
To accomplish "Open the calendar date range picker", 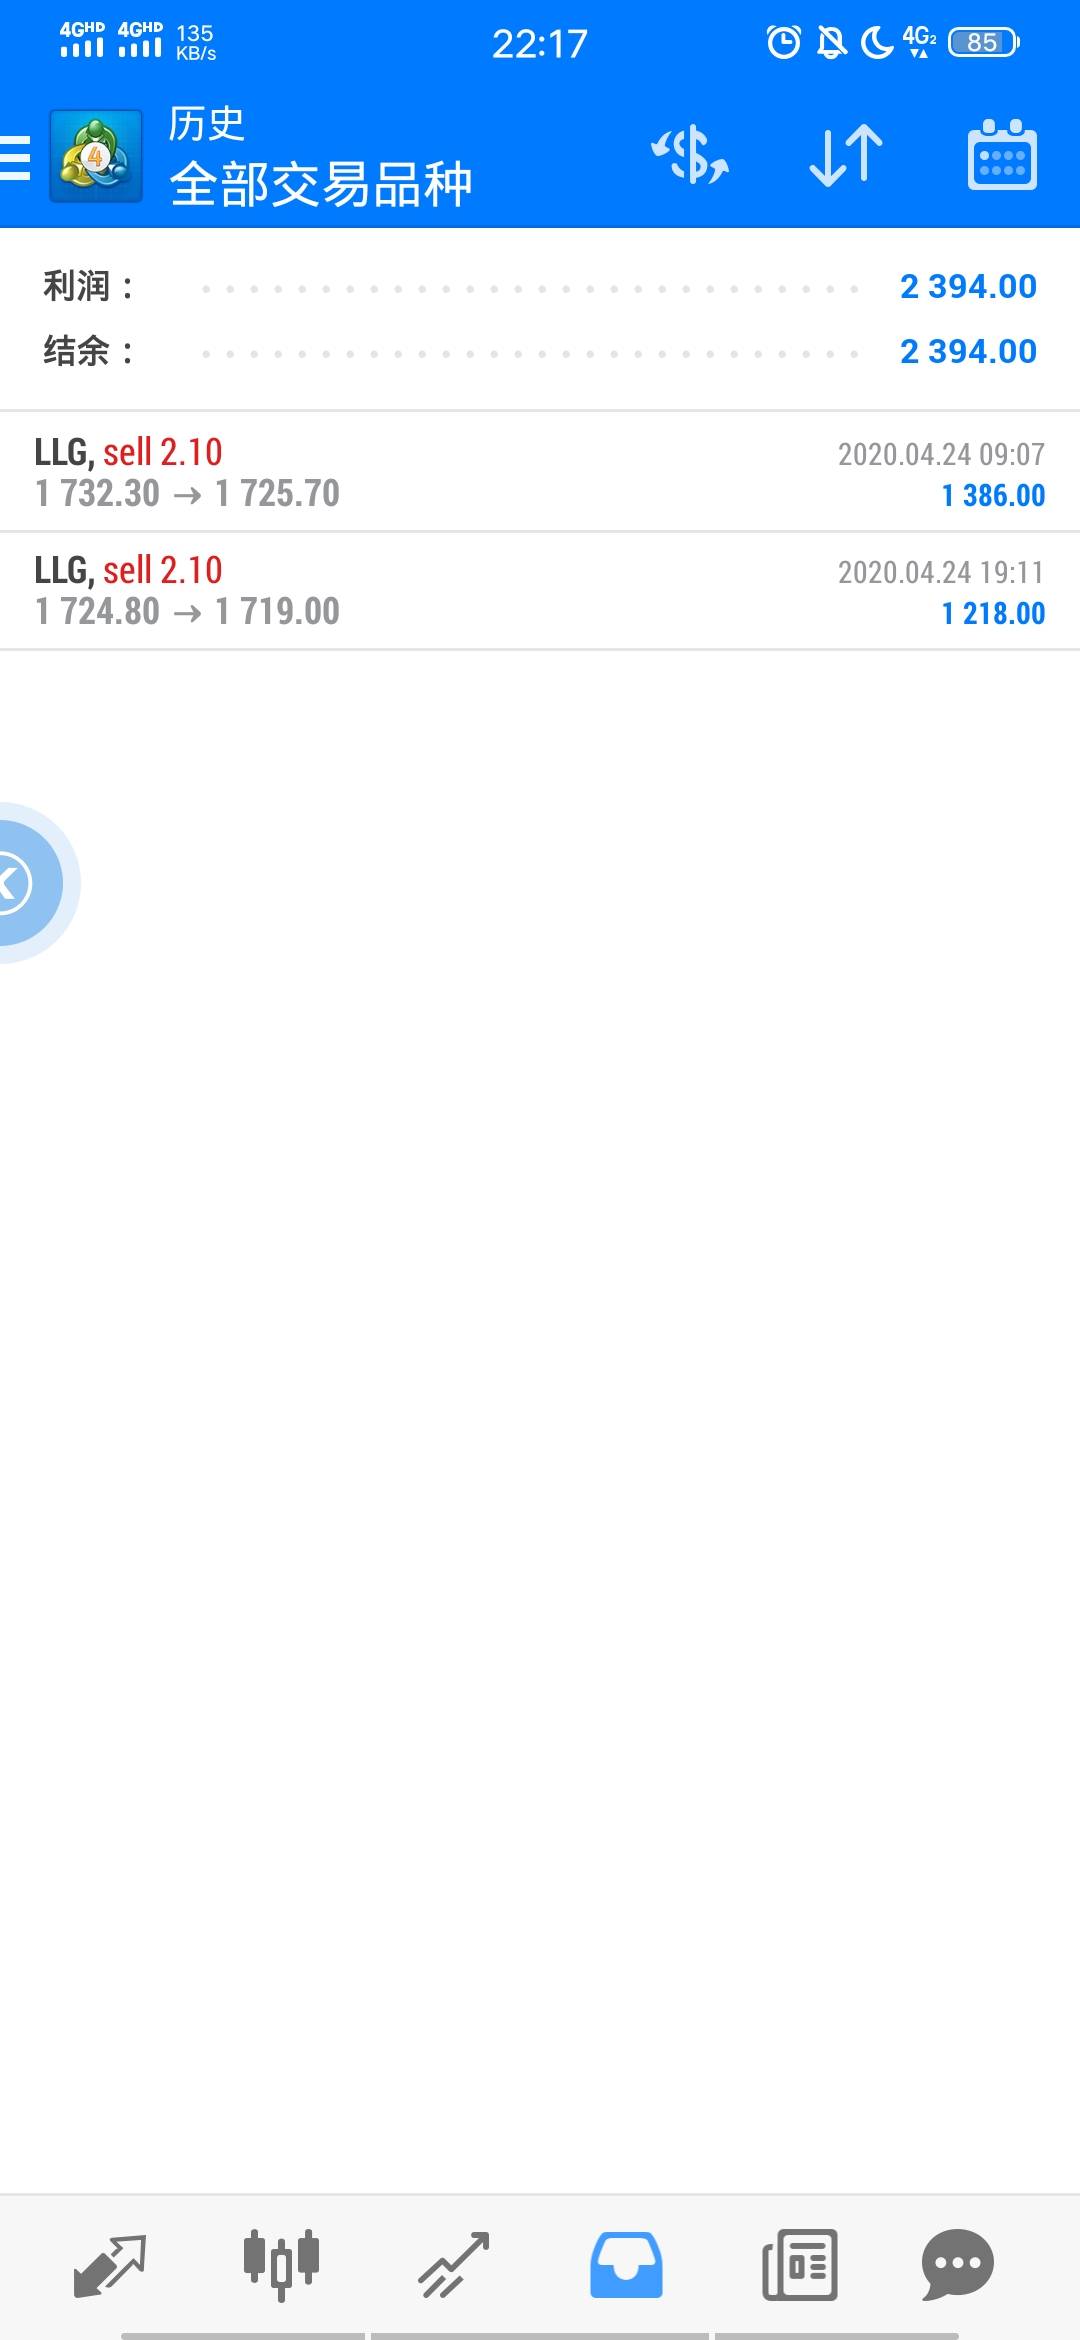I will [1002, 156].
